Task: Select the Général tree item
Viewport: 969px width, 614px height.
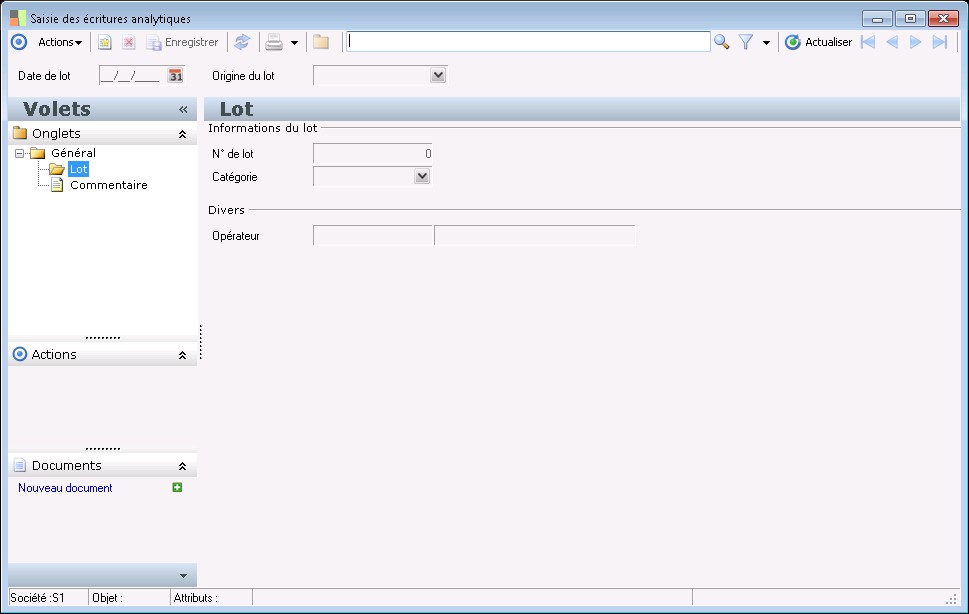Action: [x=73, y=153]
